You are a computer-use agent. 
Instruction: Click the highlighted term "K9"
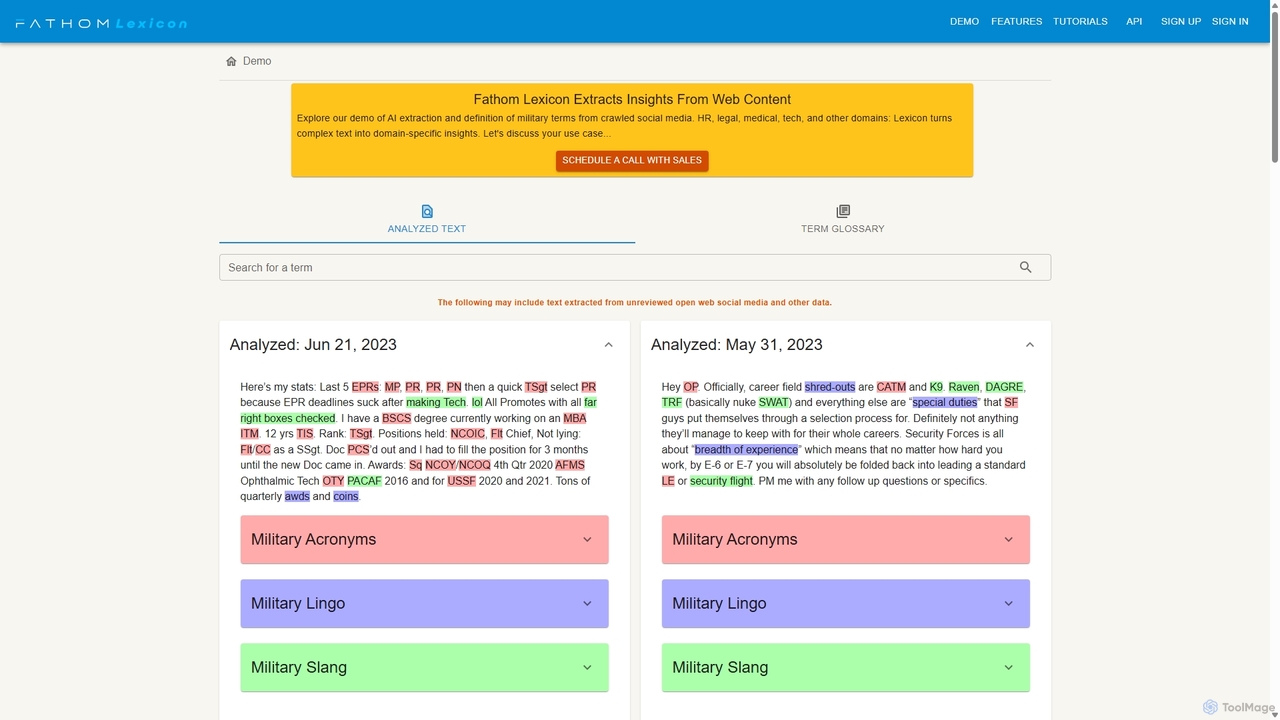936,387
